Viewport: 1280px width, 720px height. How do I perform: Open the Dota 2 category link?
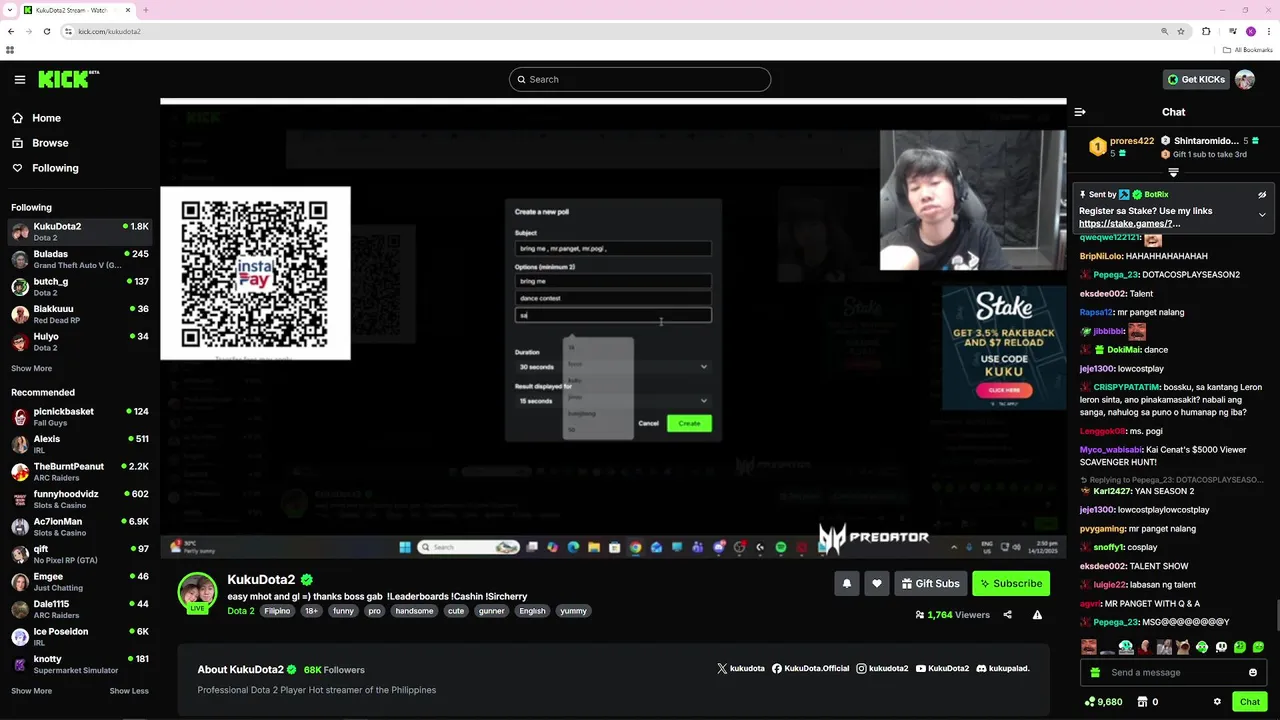241,611
